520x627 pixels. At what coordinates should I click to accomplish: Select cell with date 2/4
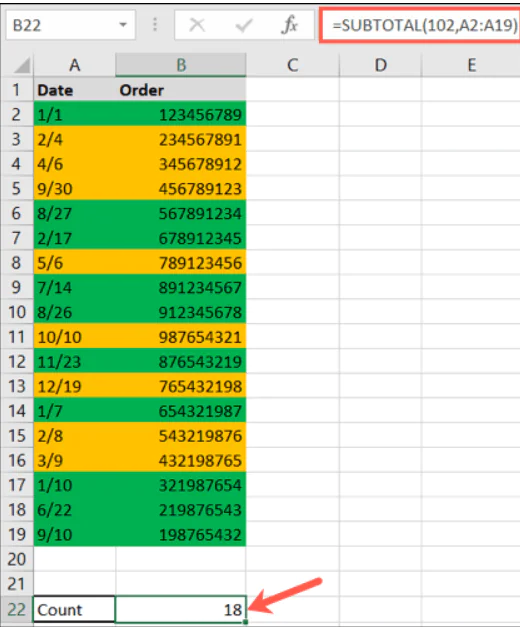(x=74, y=139)
